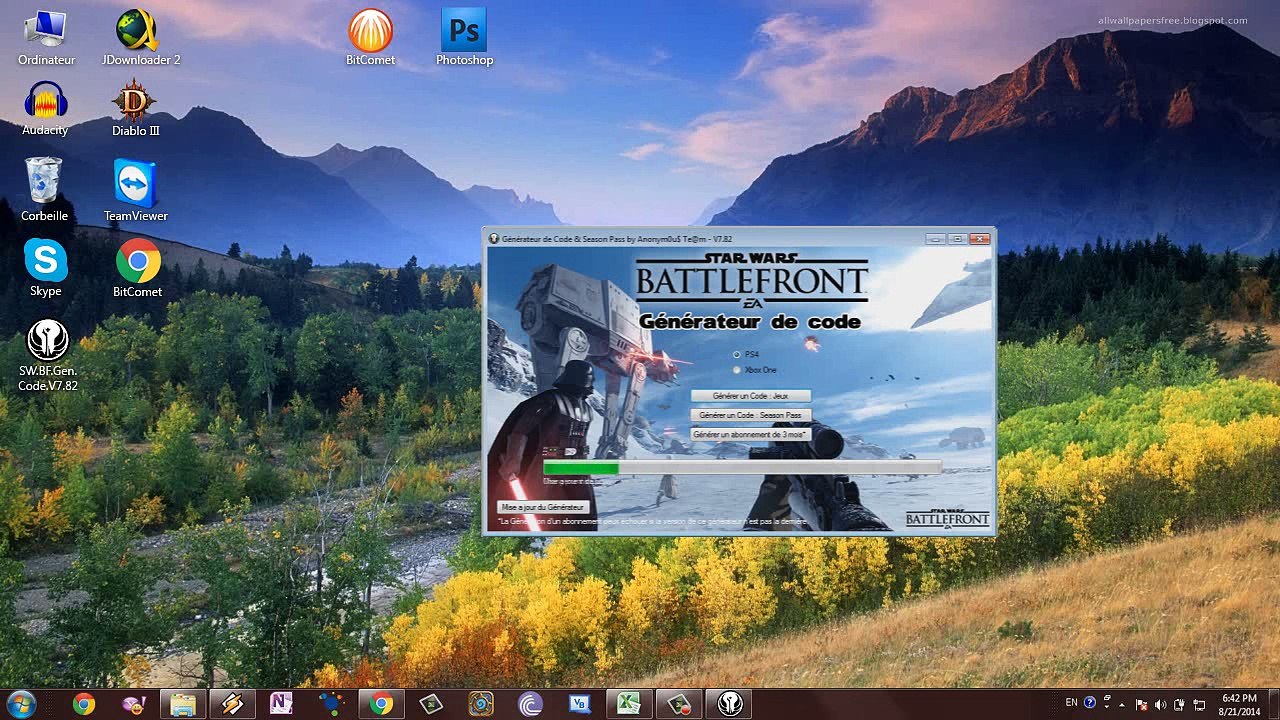The height and width of the screenshot is (720, 1280).
Task: Choose the Xbox One platform option
Action: coord(737,370)
